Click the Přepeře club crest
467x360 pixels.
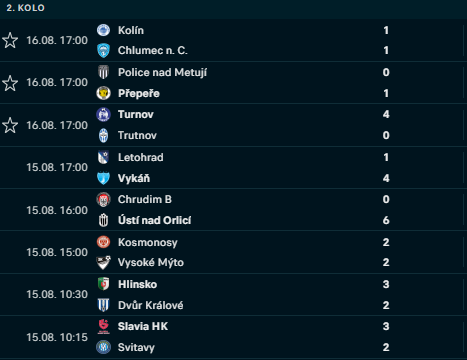[103, 93]
